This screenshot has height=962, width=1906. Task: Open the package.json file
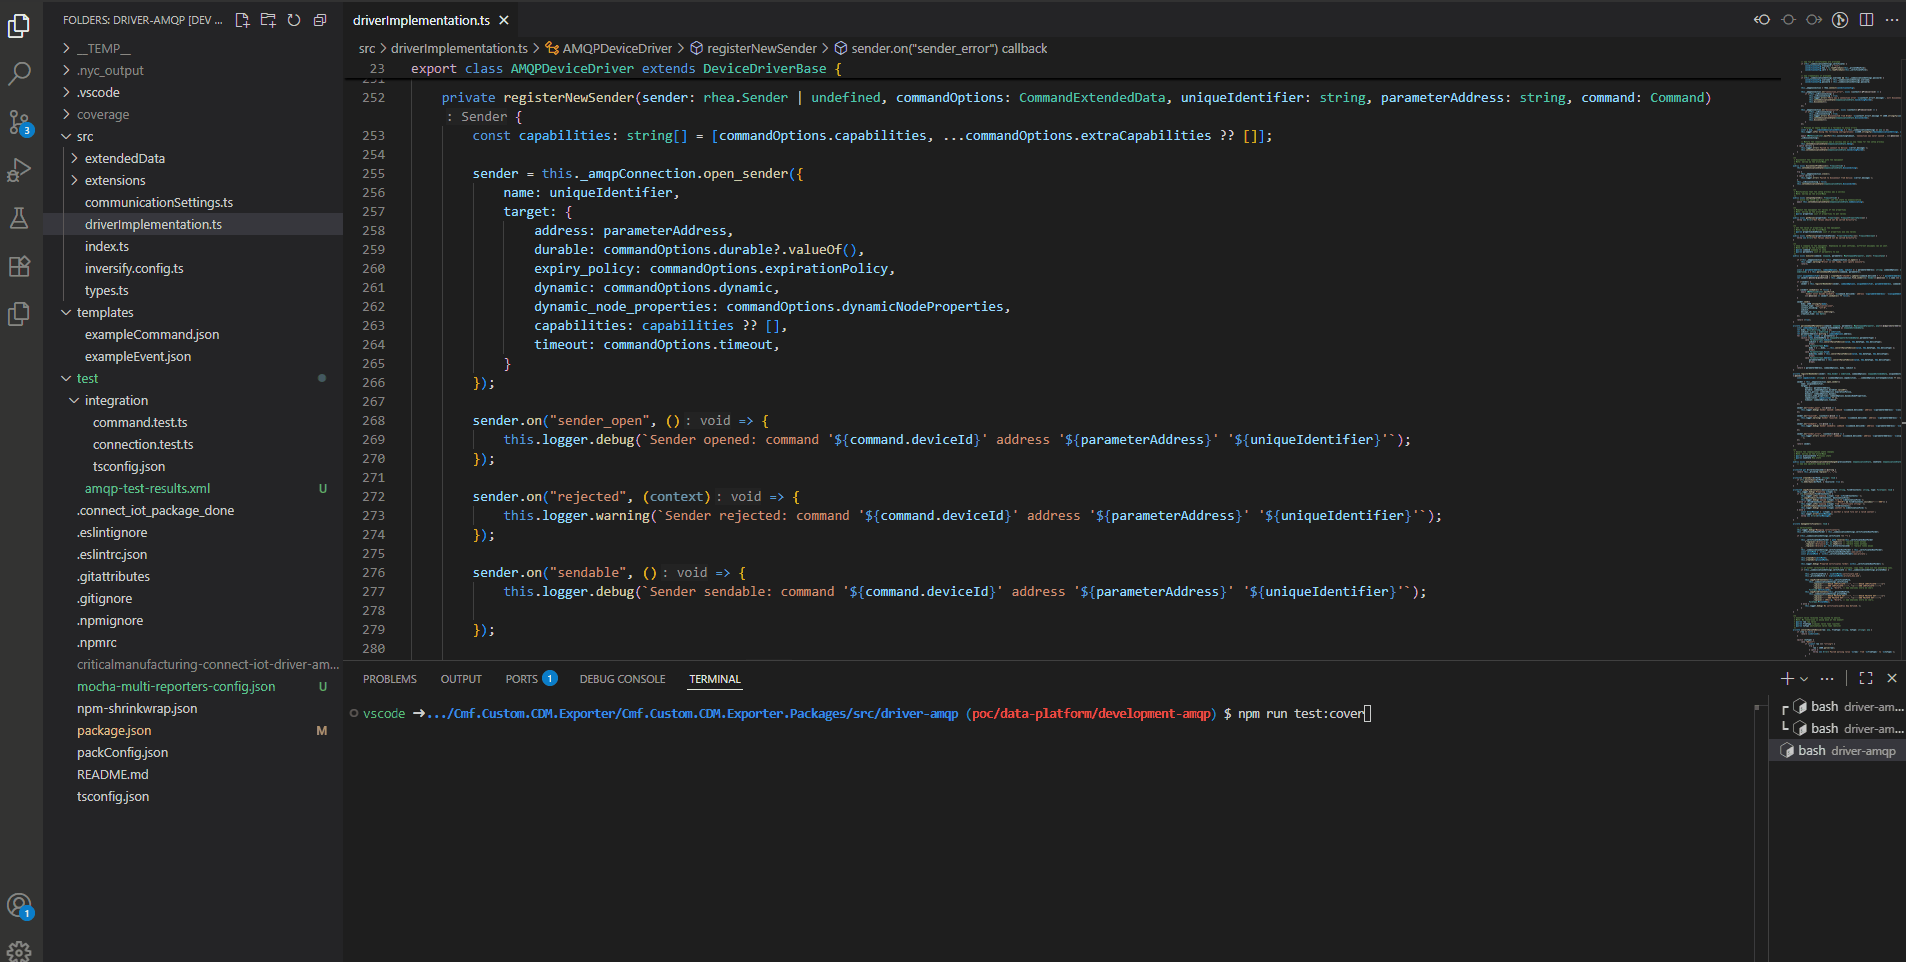click(114, 731)
